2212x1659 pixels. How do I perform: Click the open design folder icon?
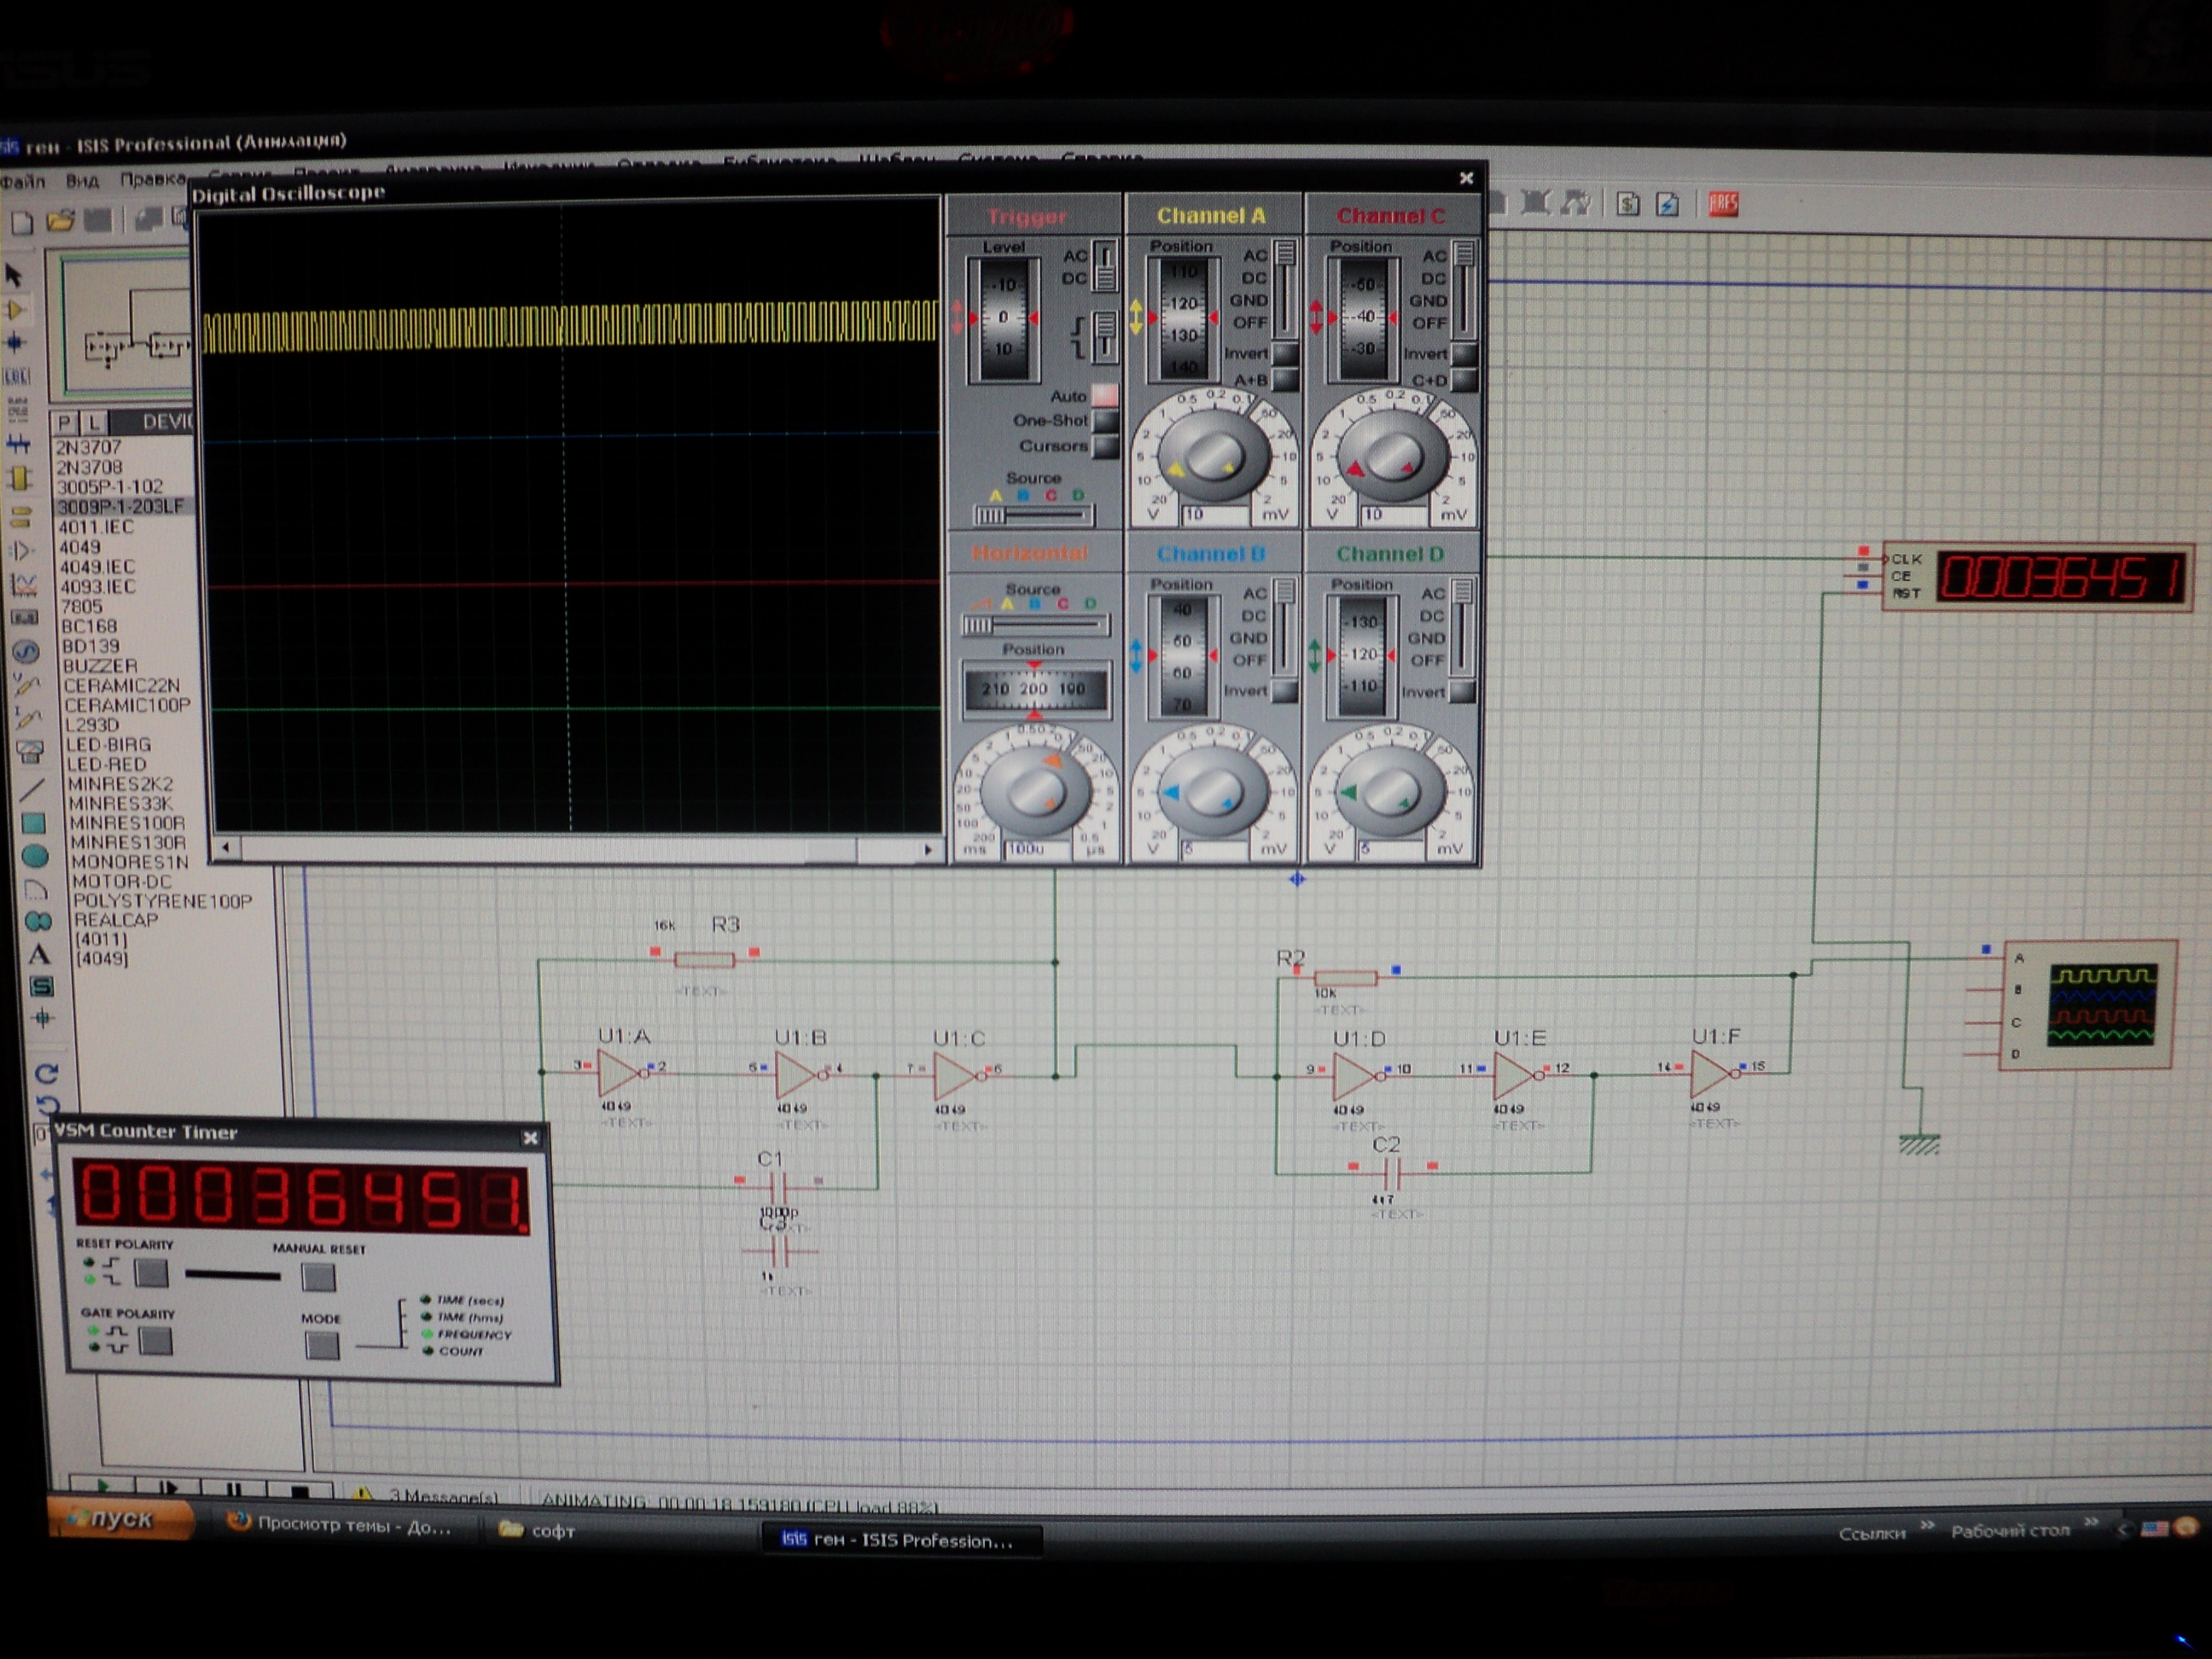pos(60,220)
